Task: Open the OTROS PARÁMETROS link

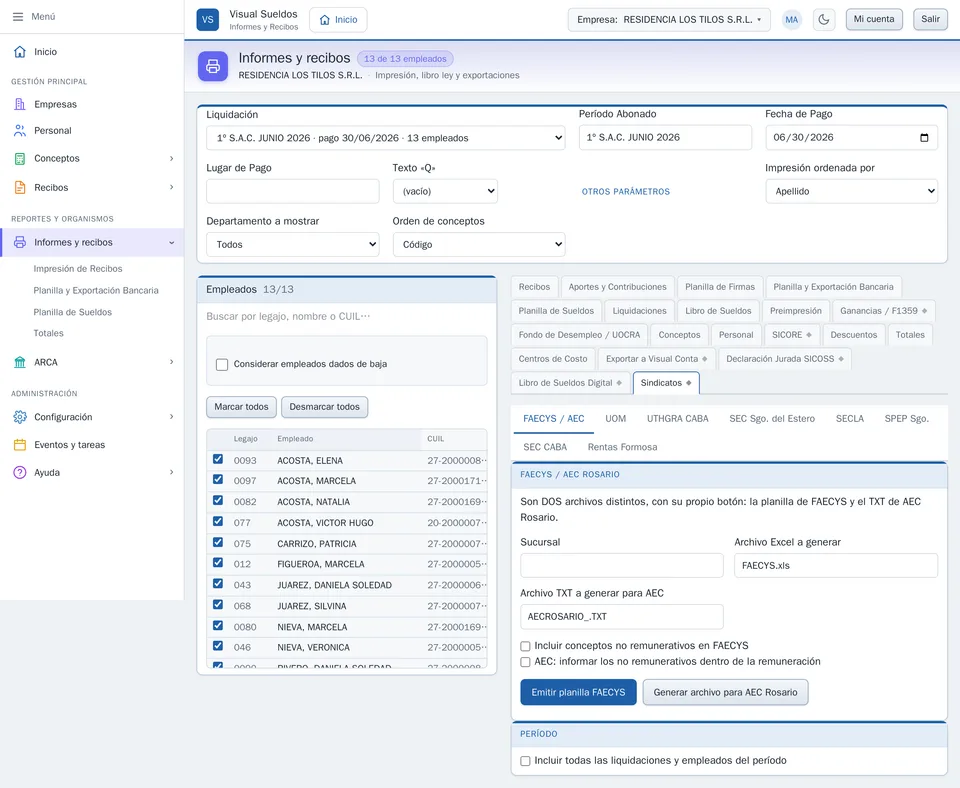Action: 626,192
